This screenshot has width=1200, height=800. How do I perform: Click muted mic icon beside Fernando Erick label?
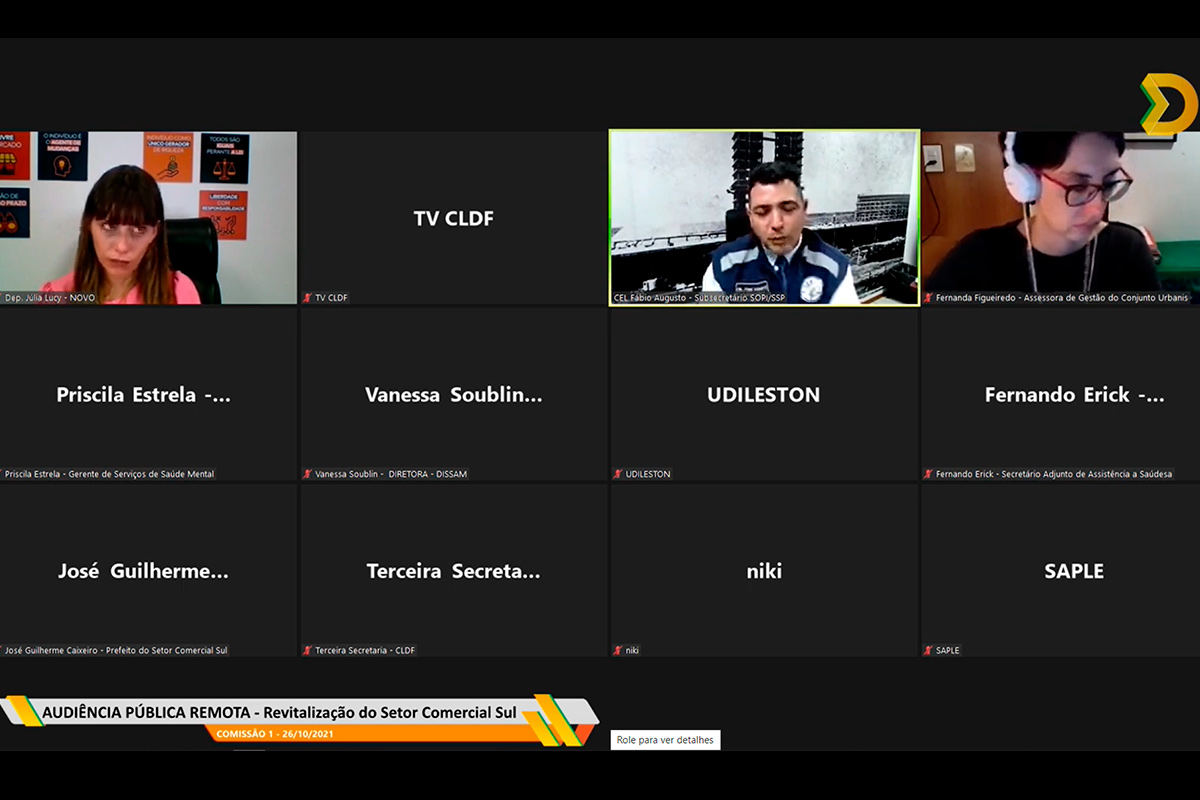(928, 474)
